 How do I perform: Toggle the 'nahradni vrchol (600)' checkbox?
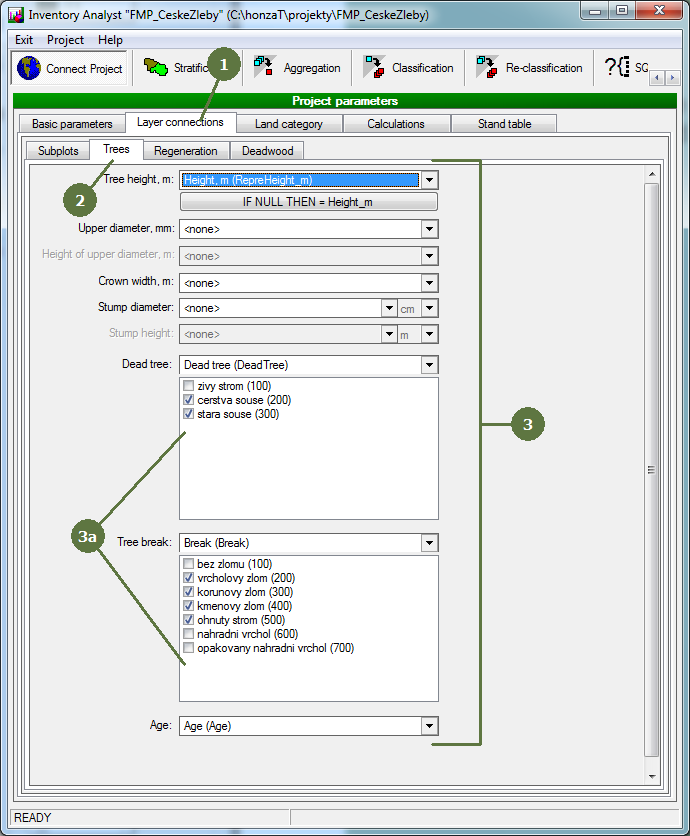coord(189,634)
